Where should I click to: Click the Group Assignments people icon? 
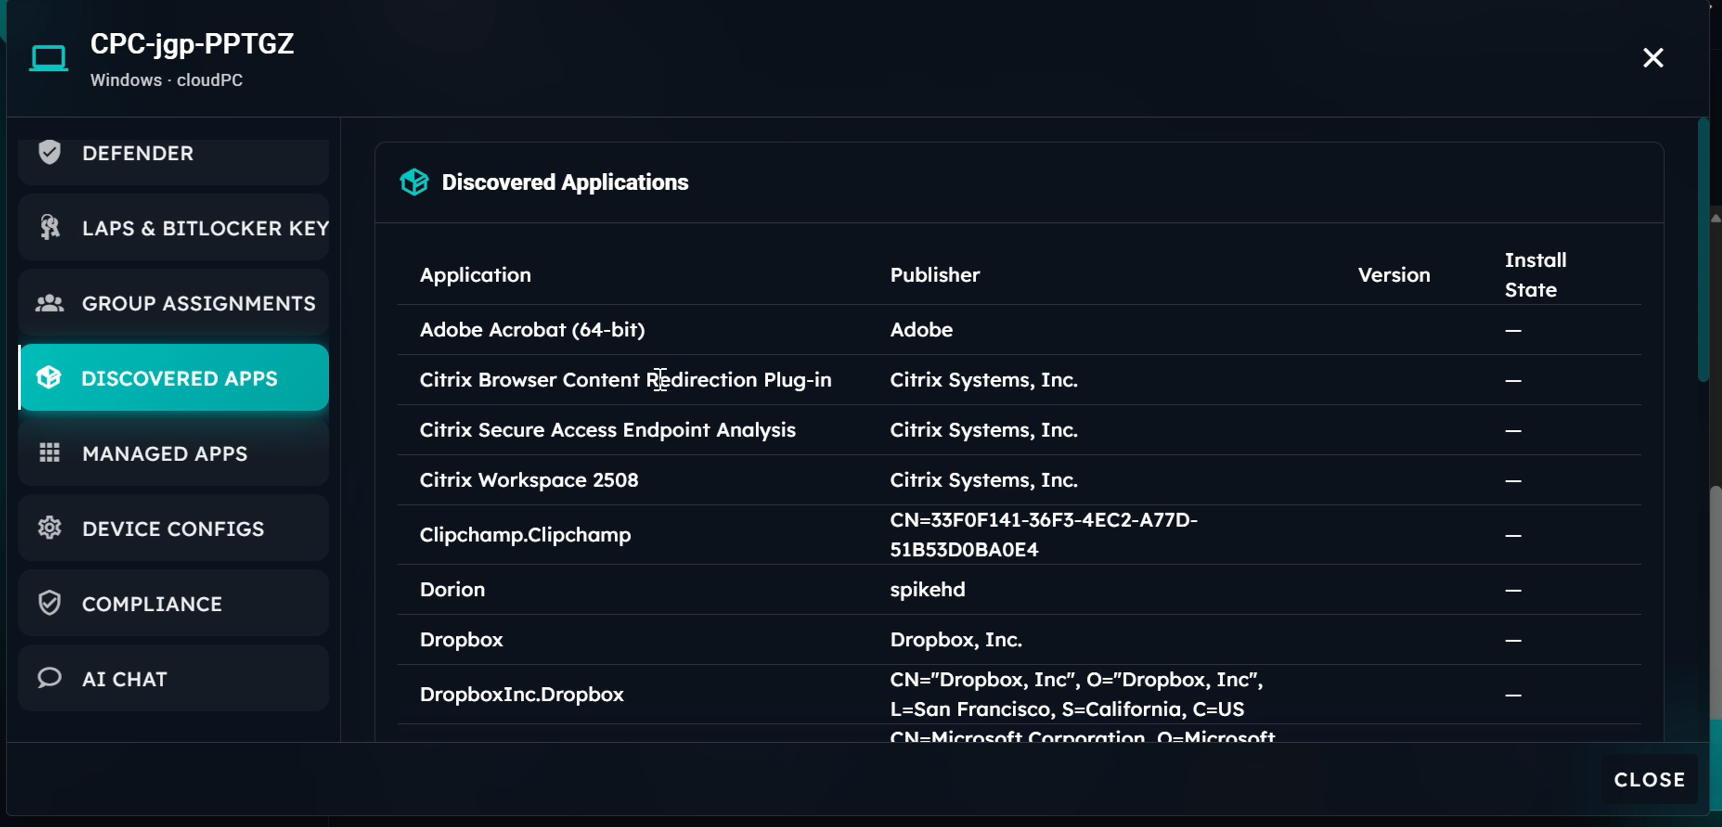(x=49, y=303)
